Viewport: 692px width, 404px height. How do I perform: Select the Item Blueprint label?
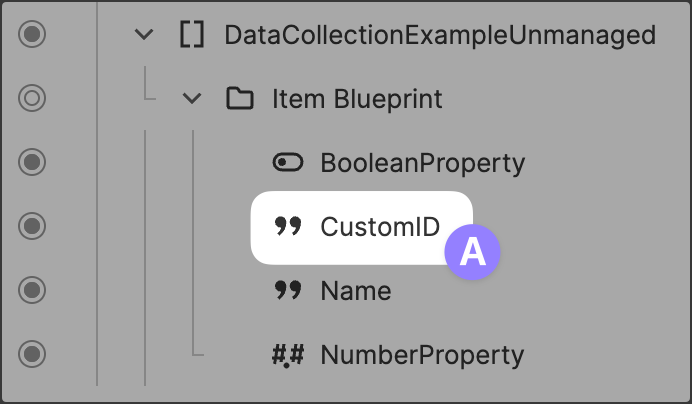357,99
